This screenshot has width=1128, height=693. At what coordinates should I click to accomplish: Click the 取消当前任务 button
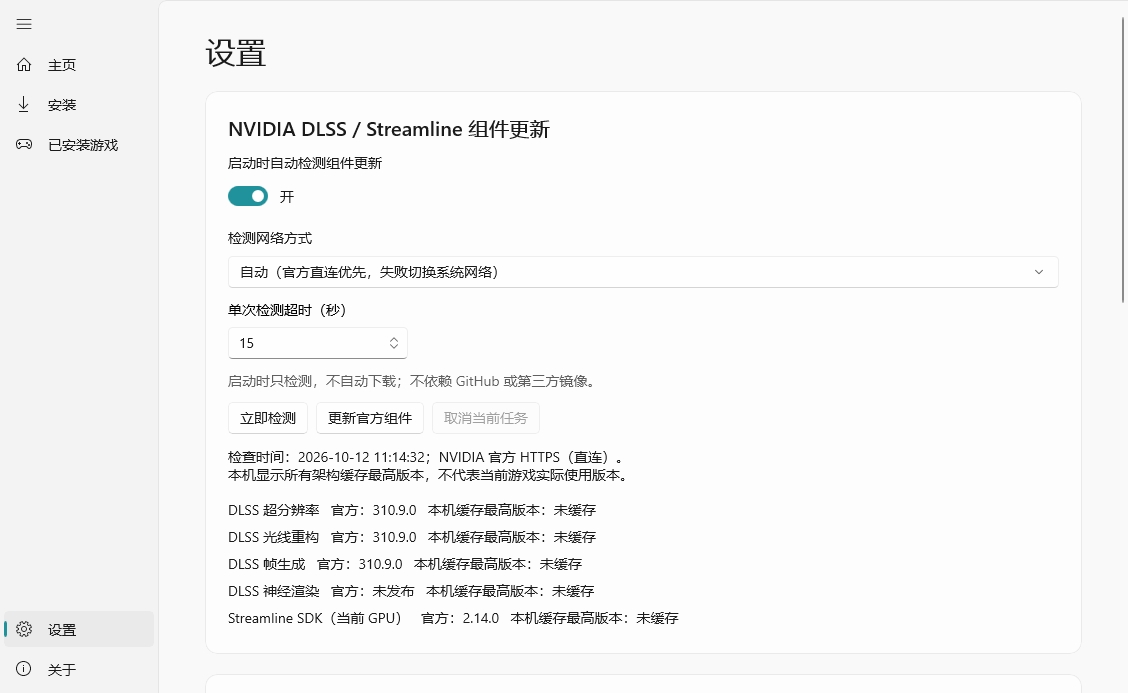(486, 418)
